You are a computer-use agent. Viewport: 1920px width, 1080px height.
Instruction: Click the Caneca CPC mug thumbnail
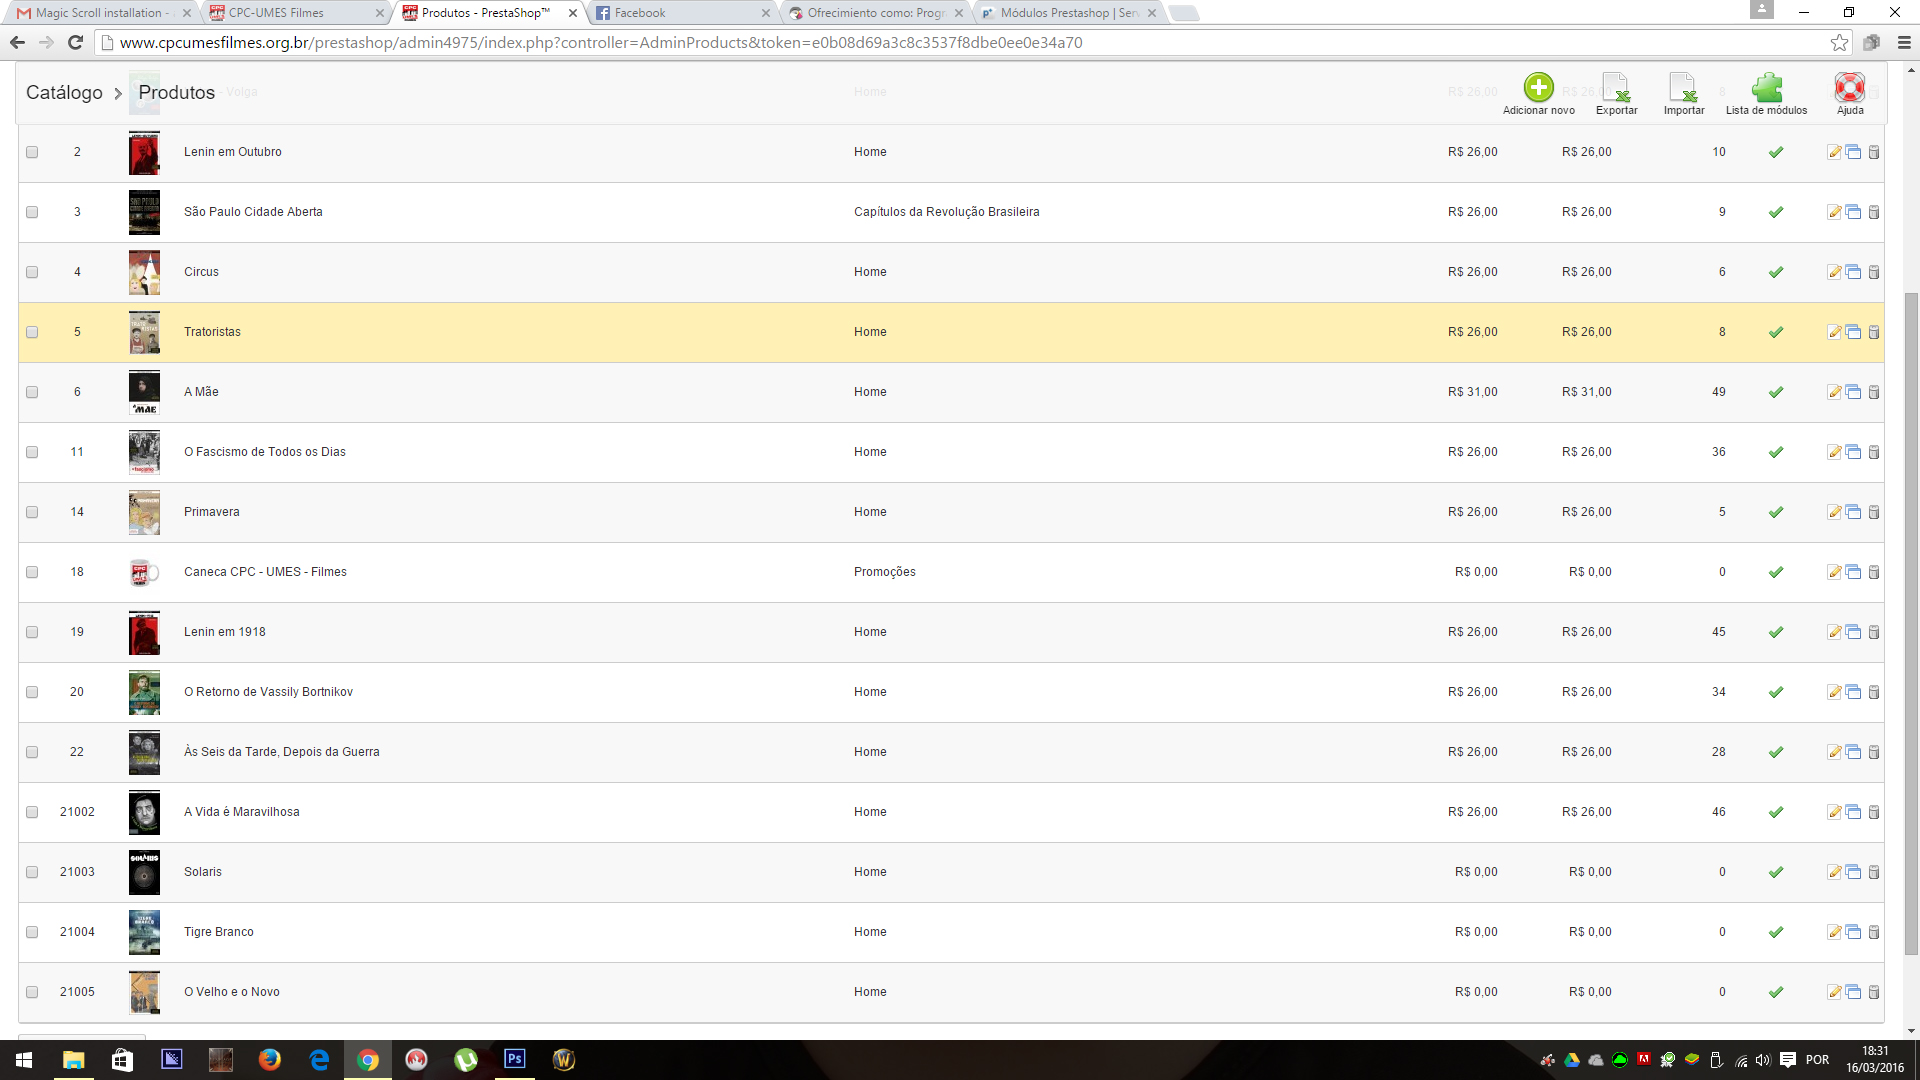click(144, 572)
